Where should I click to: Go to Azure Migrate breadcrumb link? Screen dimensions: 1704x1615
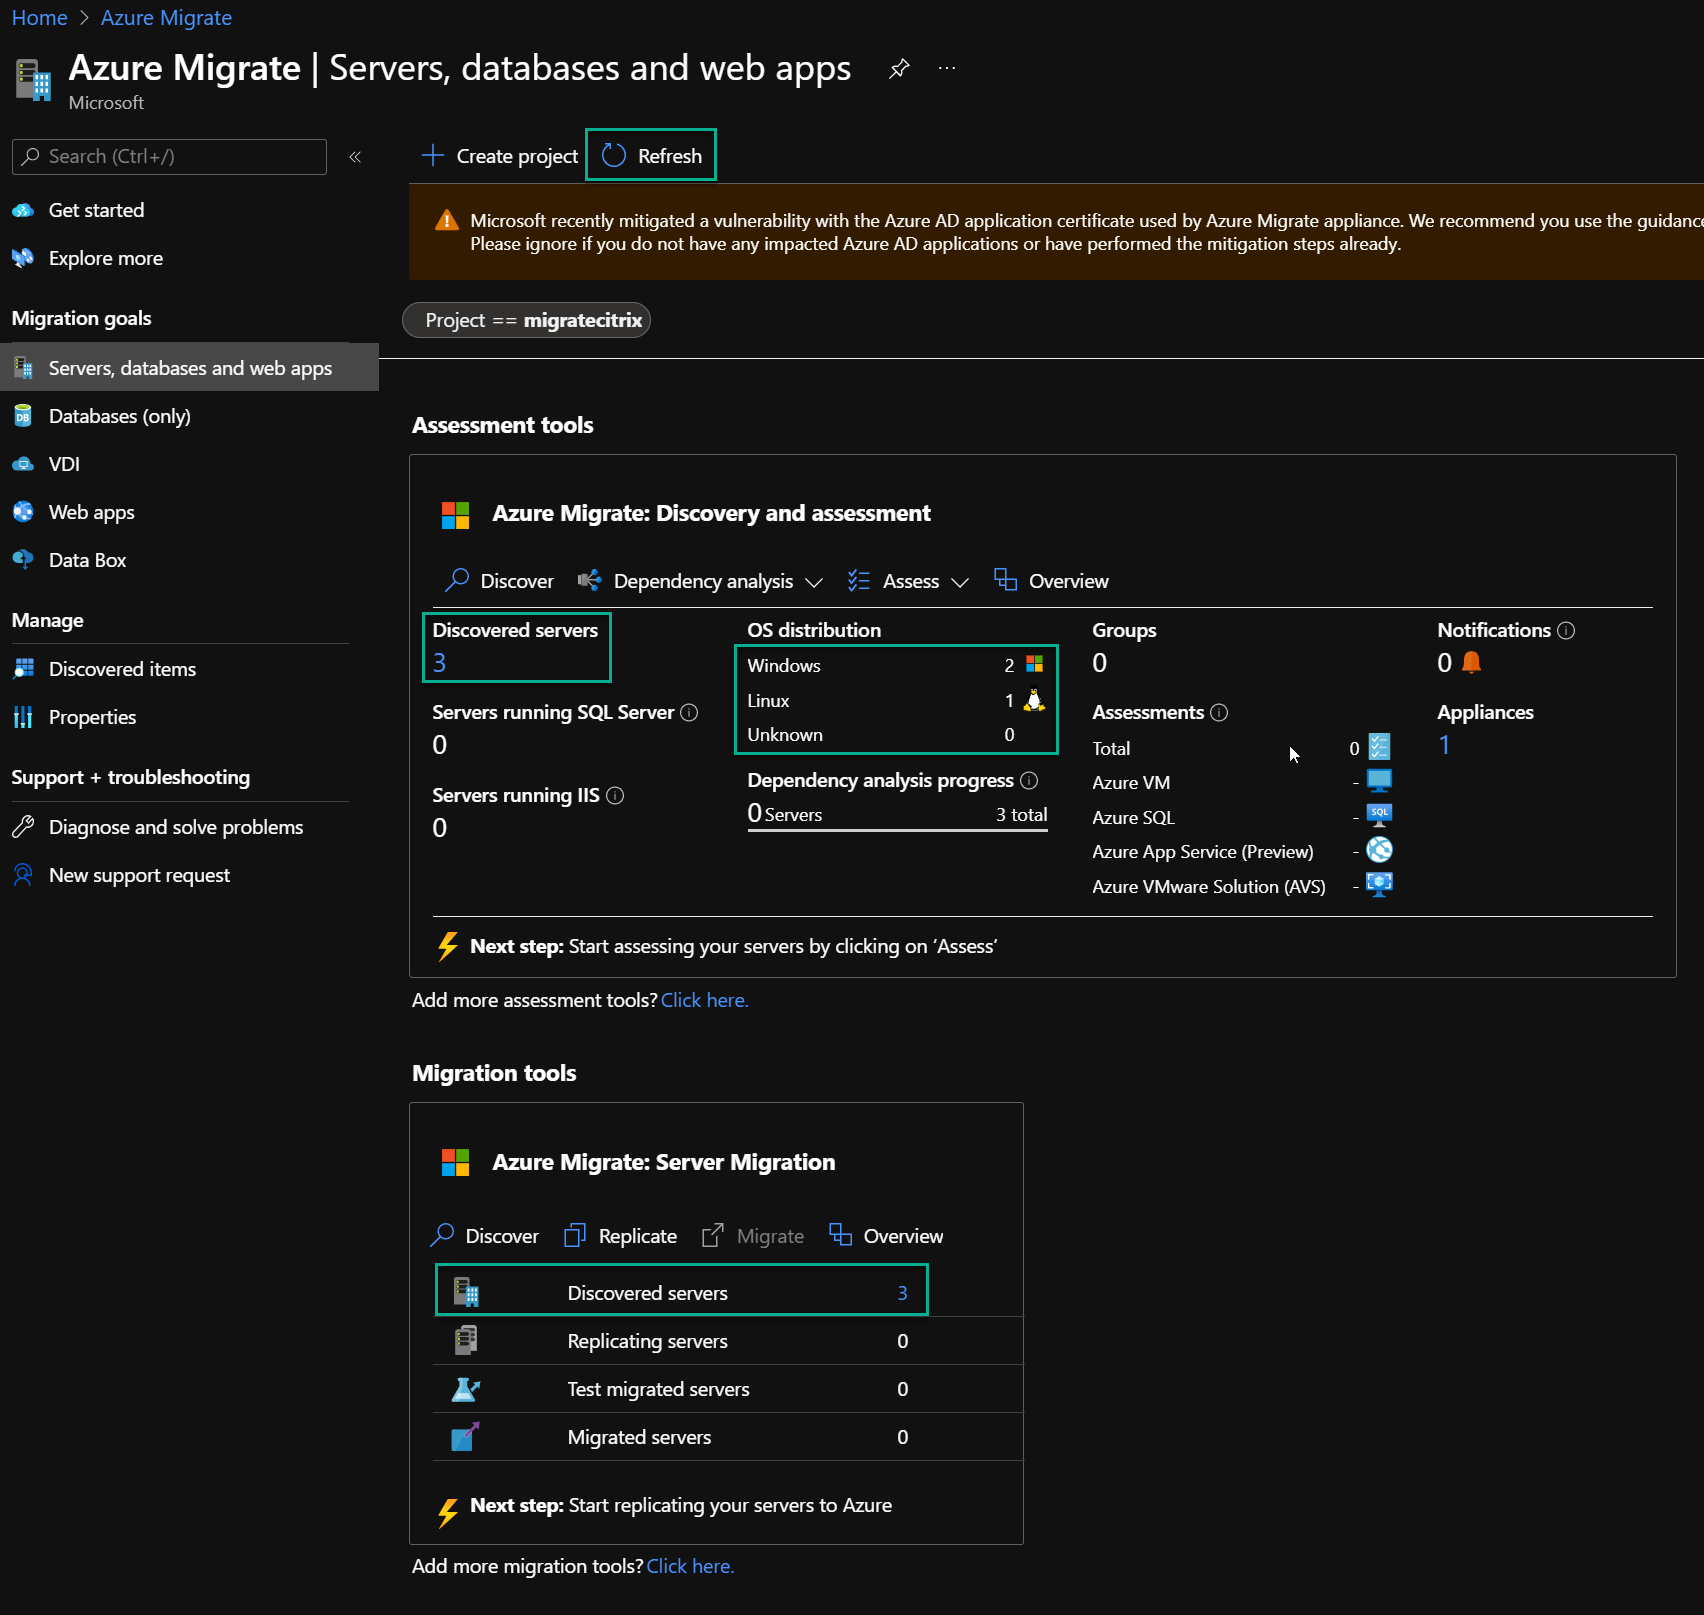coord(166,18)
